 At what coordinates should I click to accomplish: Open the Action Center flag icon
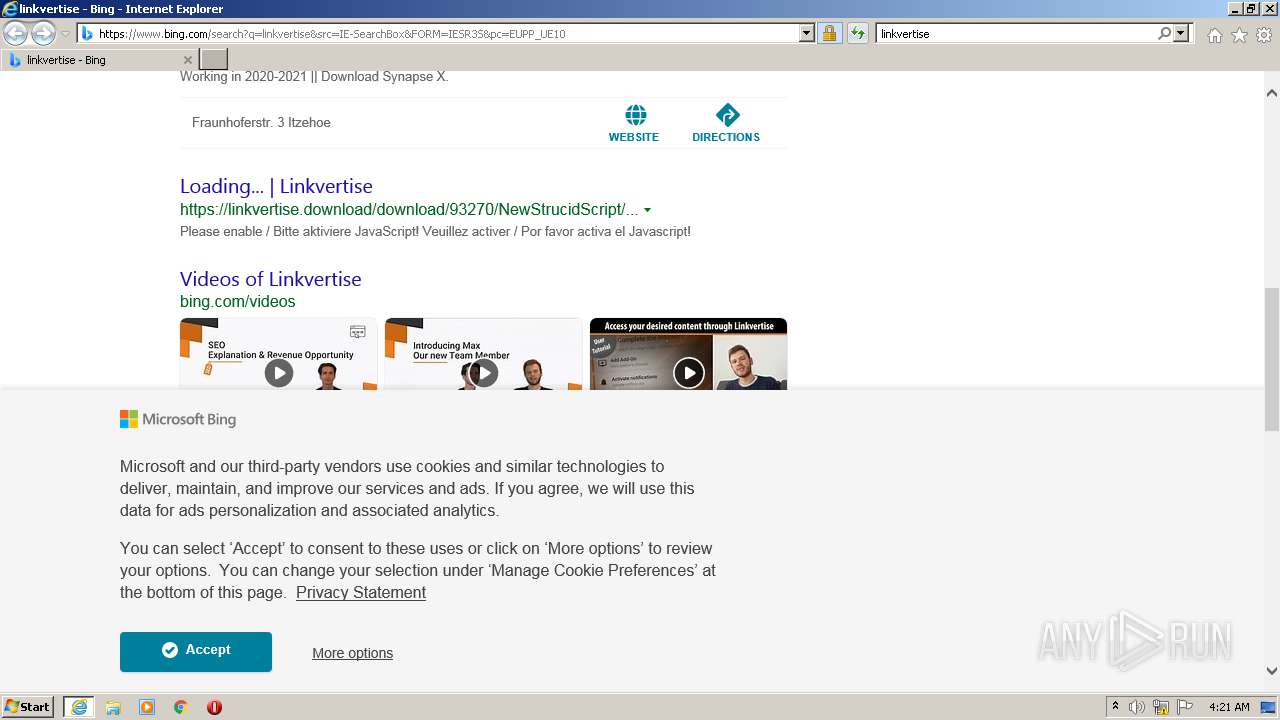point(1185,707)
